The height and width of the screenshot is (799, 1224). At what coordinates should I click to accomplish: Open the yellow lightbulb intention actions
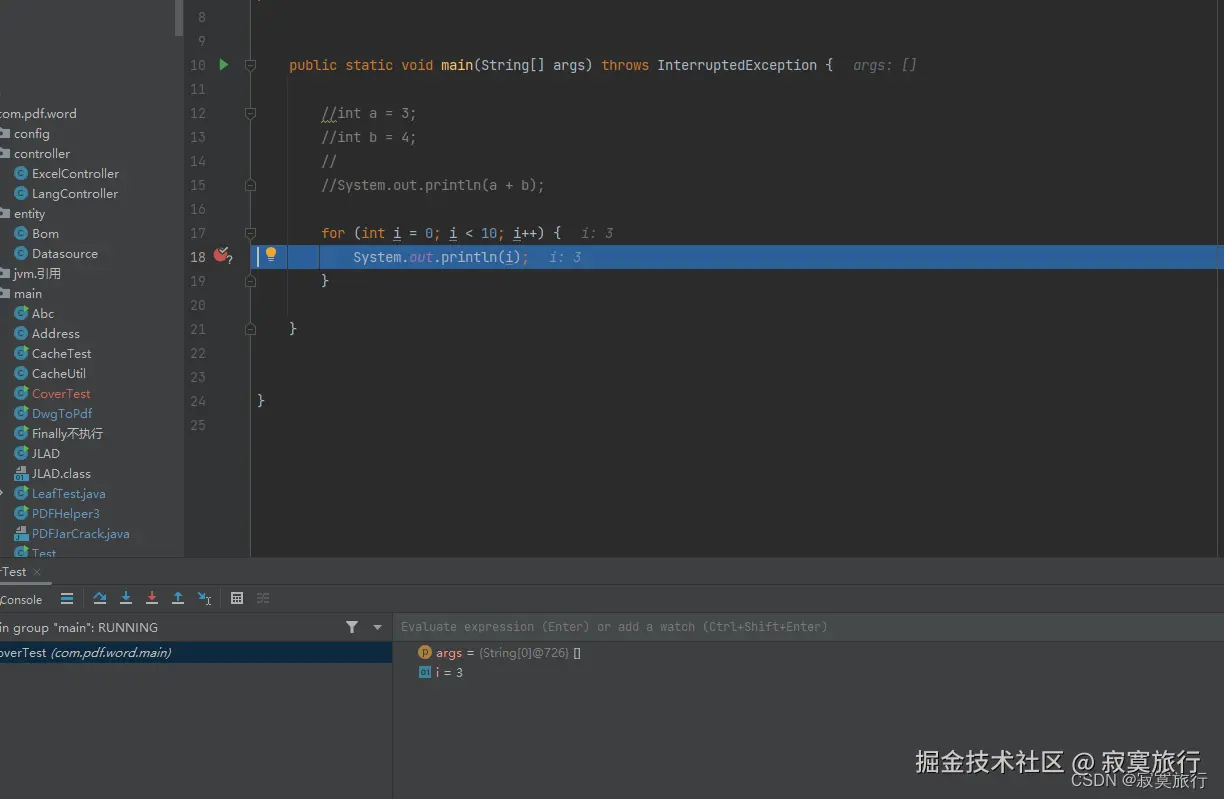tap(270, 255)
